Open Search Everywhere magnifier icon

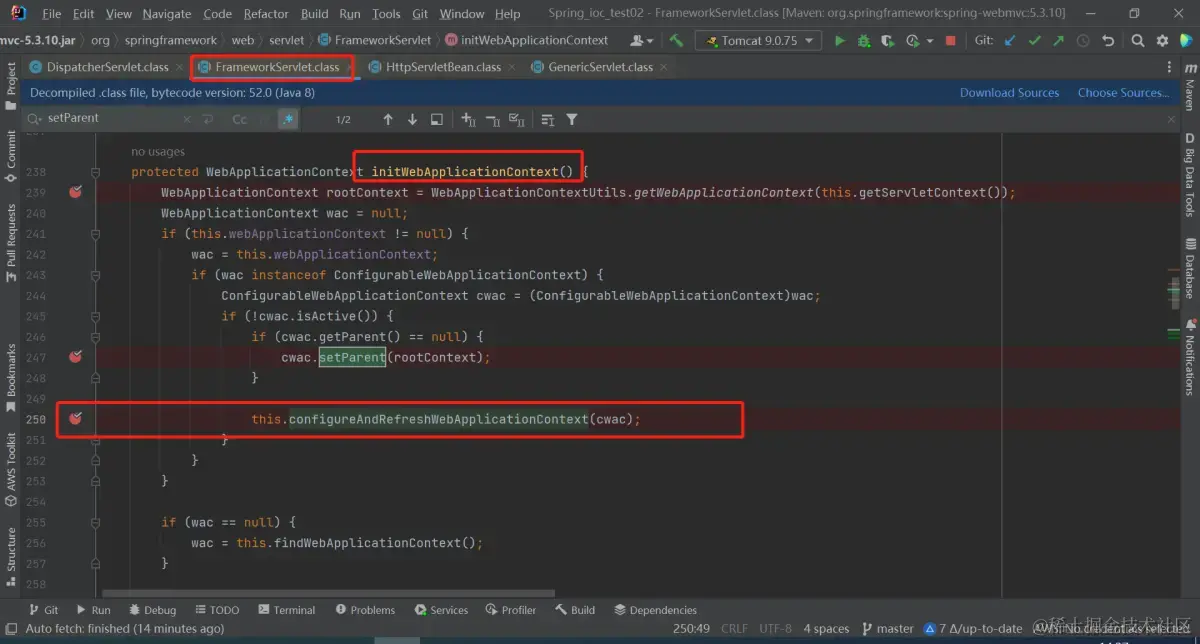[1138, 41]
